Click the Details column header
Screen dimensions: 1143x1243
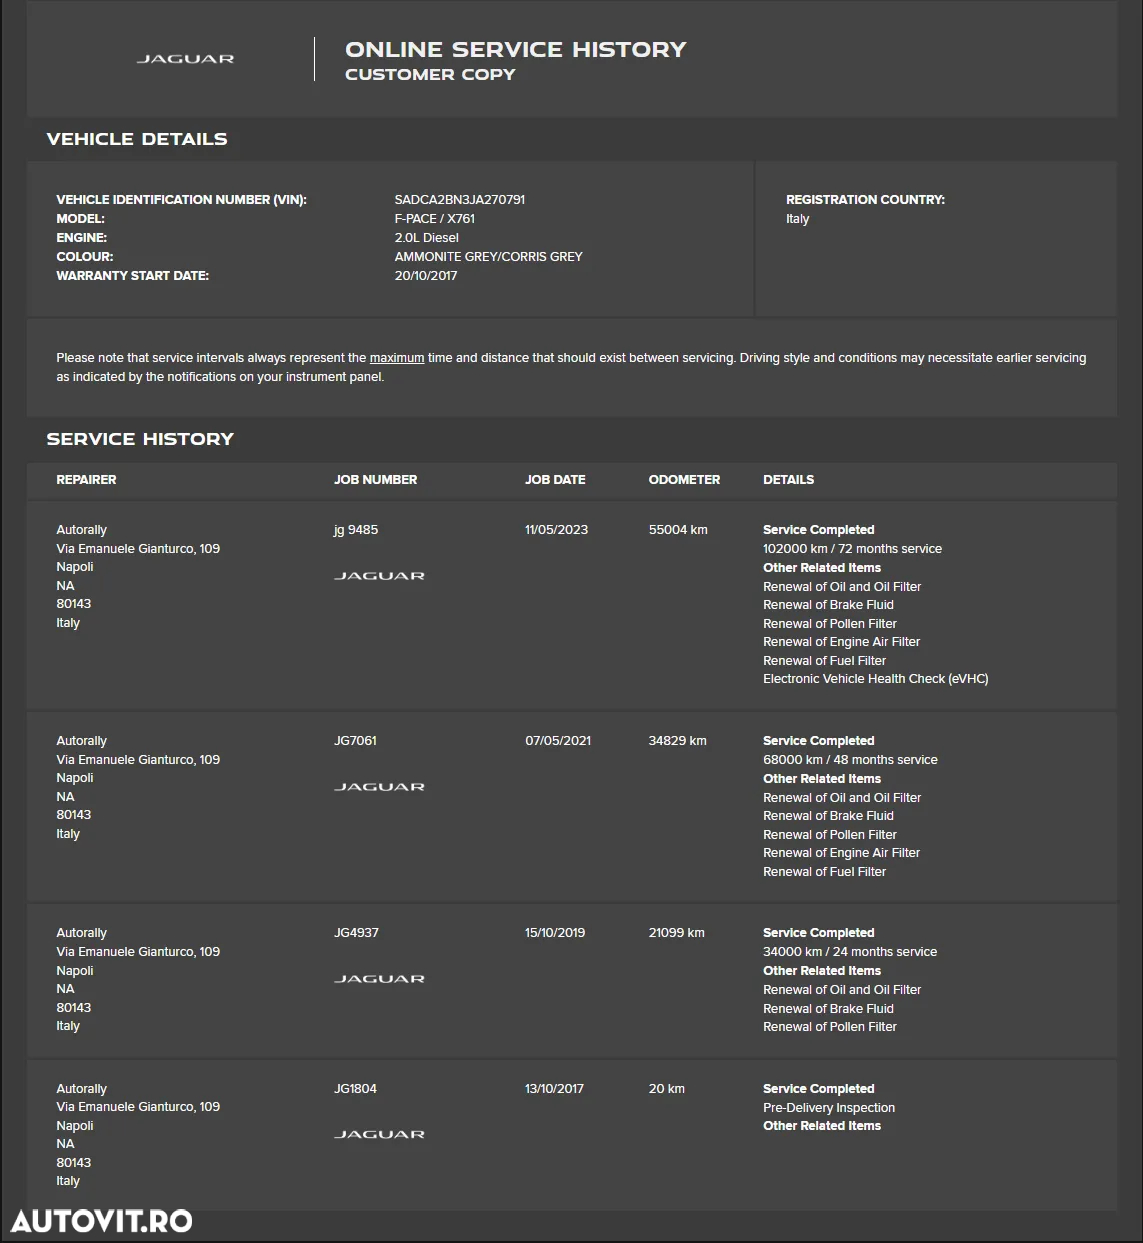[788, 480]
